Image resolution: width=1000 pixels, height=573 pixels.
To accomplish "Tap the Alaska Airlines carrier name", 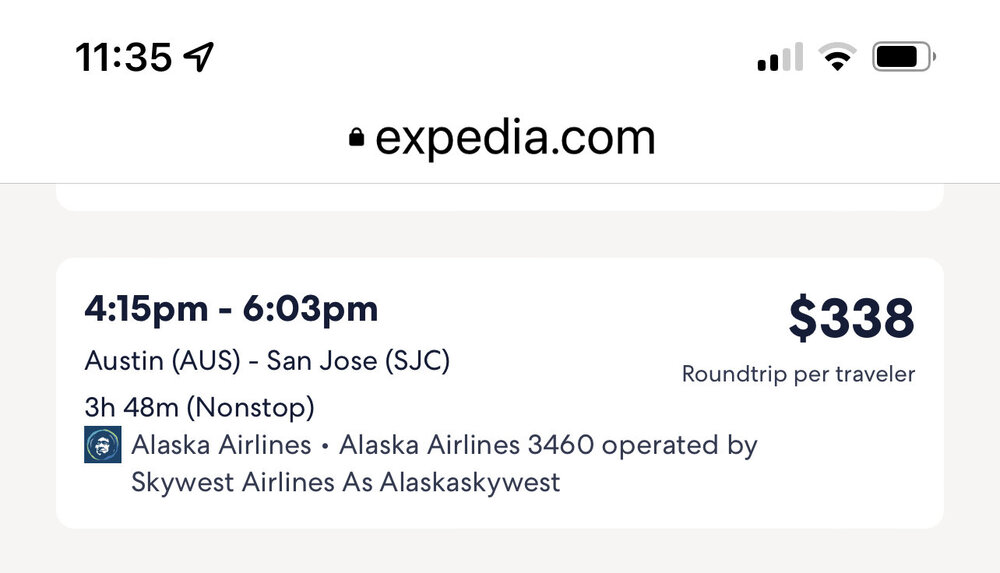I will point(221,445).
